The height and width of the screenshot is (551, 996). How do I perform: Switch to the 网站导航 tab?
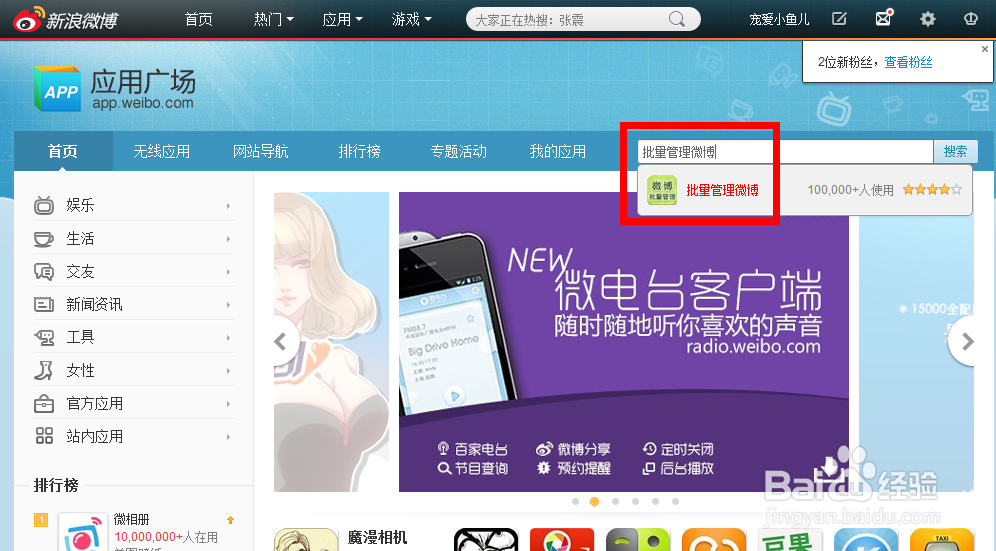coord(260,151)
